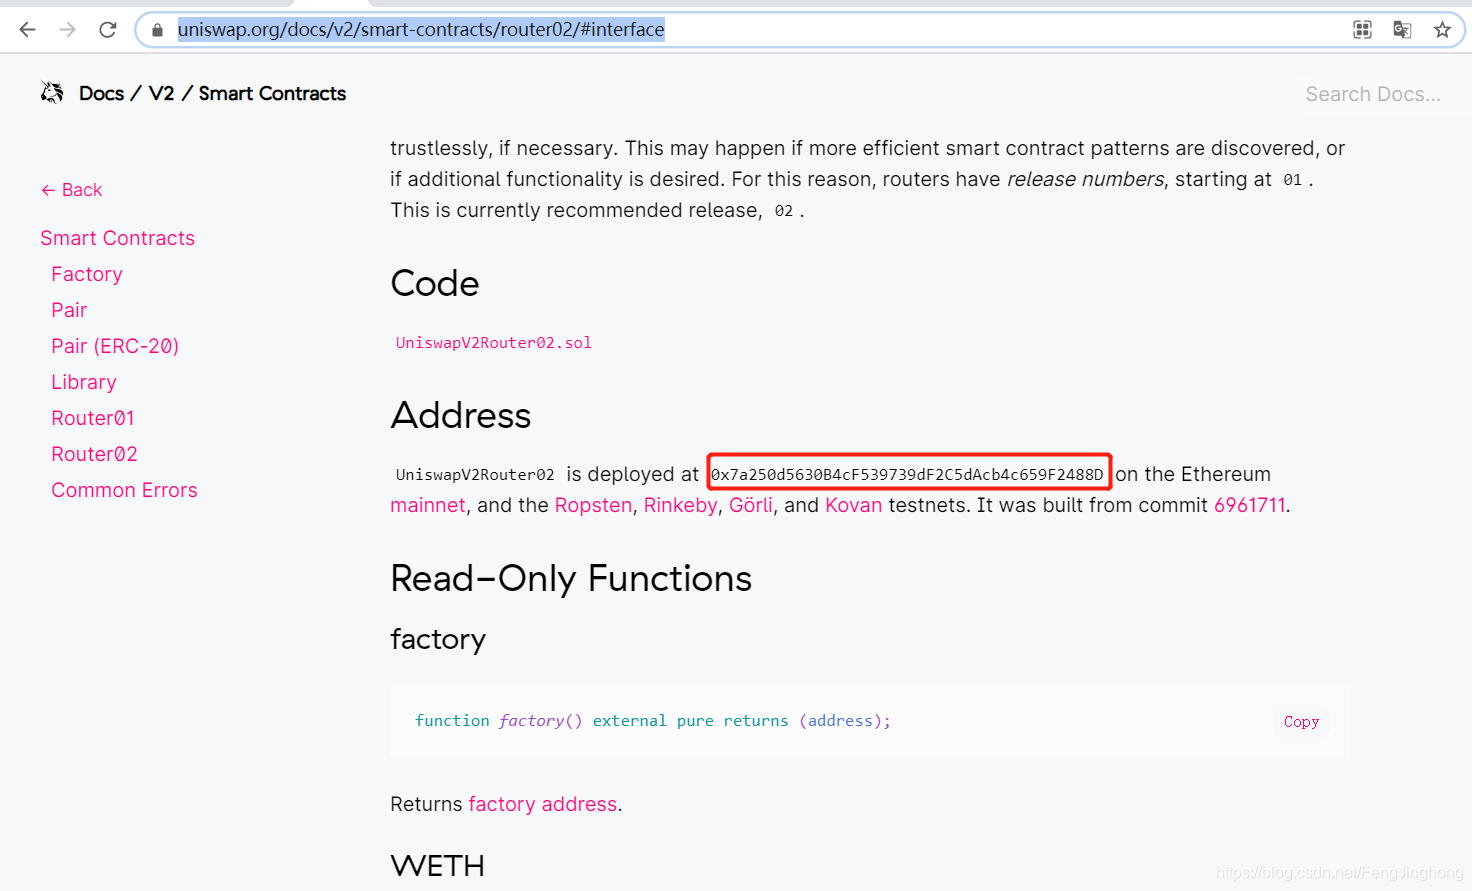Follow the Görli testnet link

[x=751, y=505]
